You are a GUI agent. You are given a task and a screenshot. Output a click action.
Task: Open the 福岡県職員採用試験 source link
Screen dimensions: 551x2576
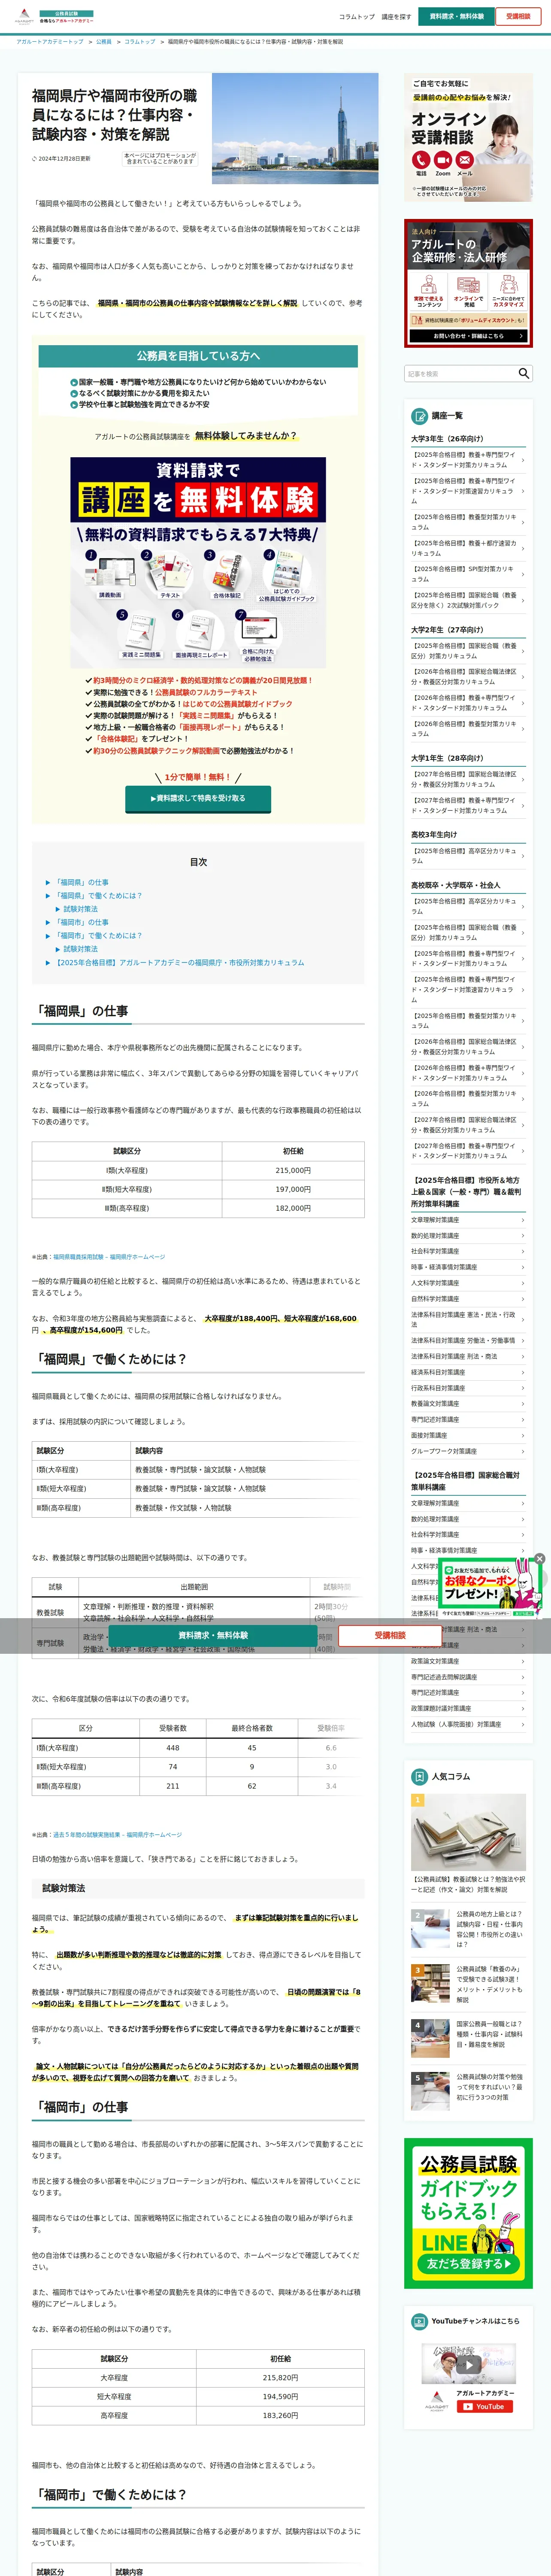pyautogui.click(x=109, y=1257)
